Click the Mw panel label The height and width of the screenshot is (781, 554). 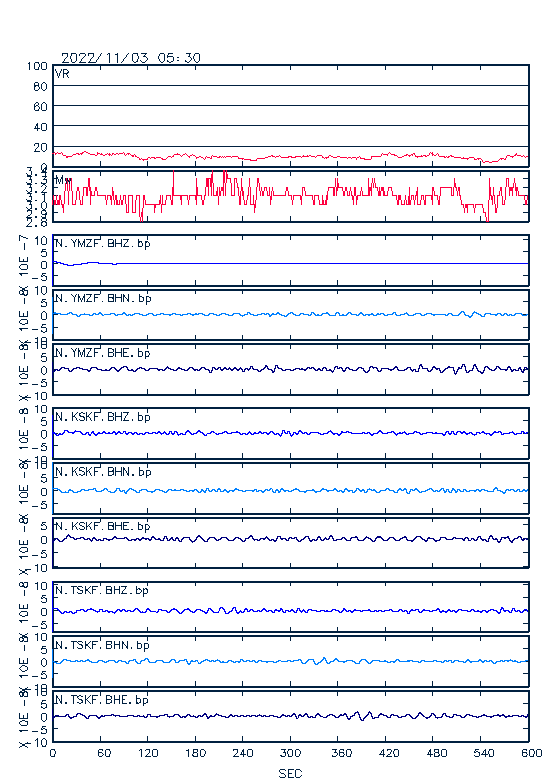tap(63, 180)
